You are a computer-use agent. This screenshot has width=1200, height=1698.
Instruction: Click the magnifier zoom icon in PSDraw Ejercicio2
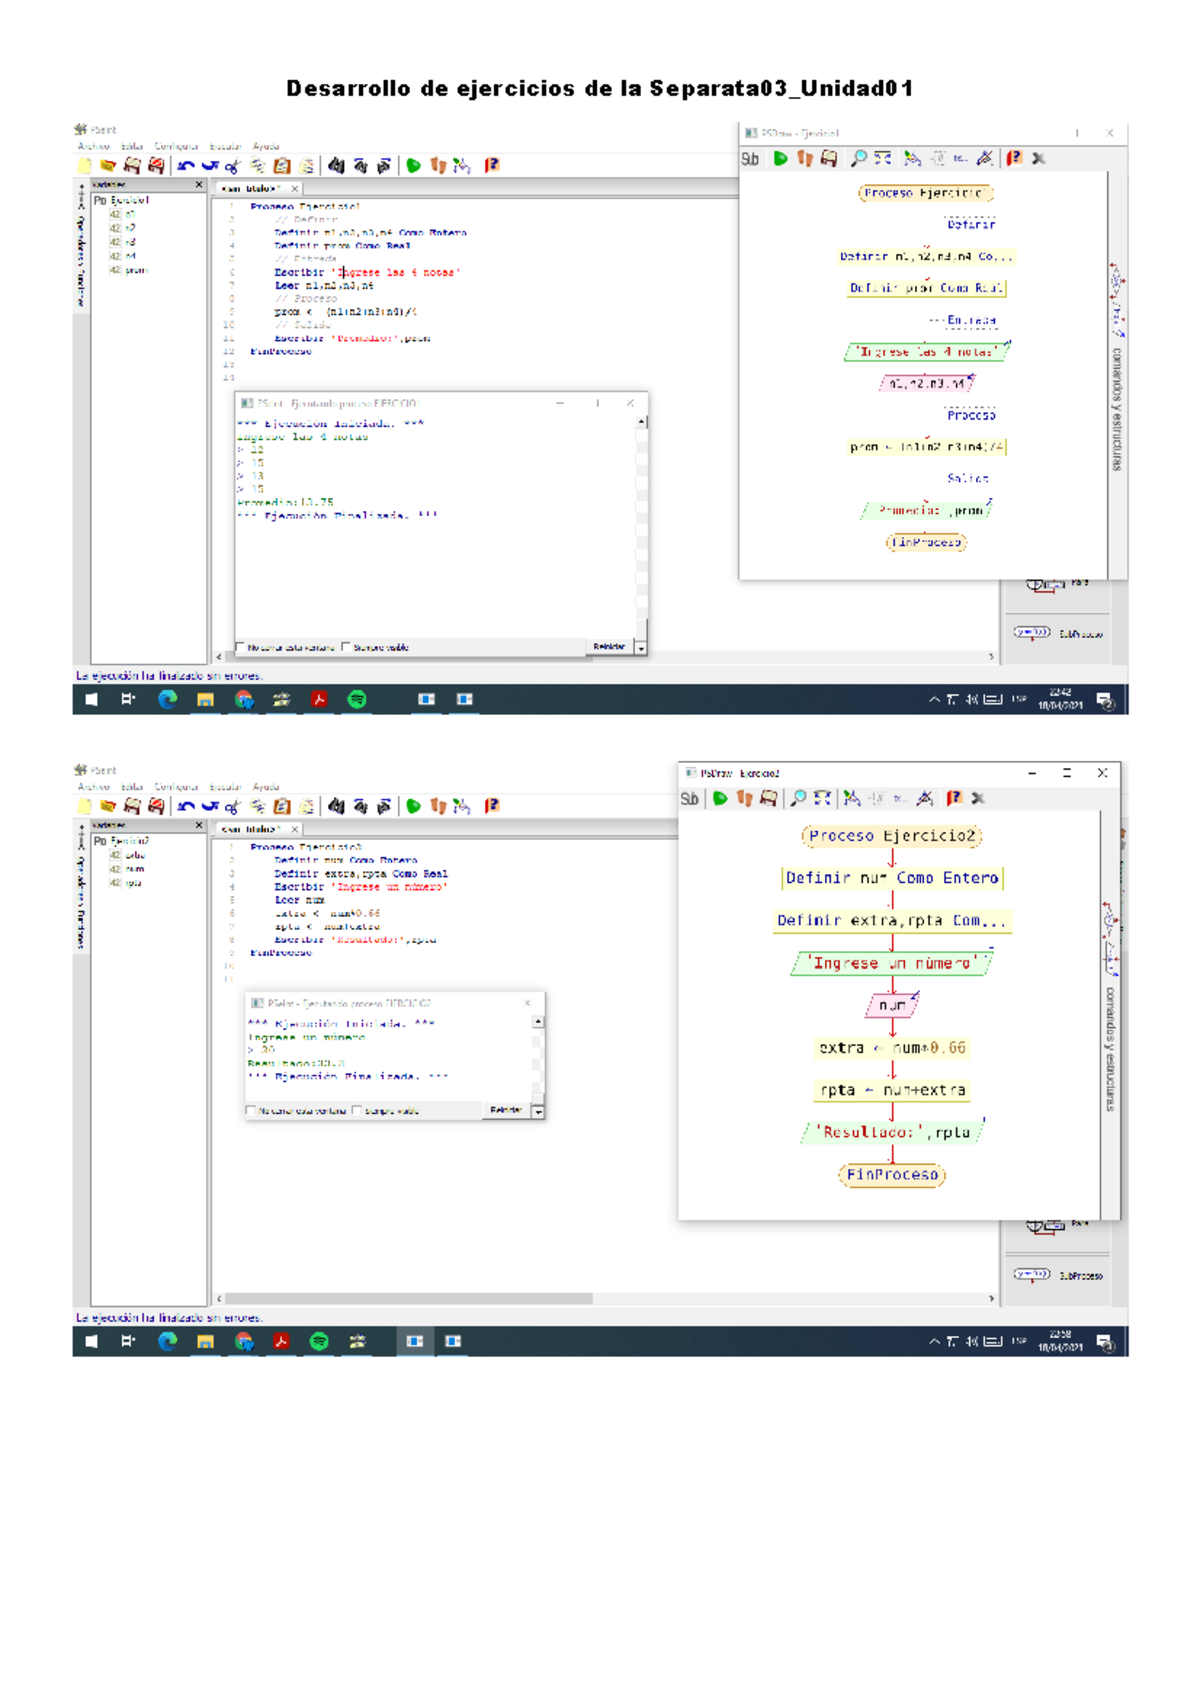click(798, 798)
